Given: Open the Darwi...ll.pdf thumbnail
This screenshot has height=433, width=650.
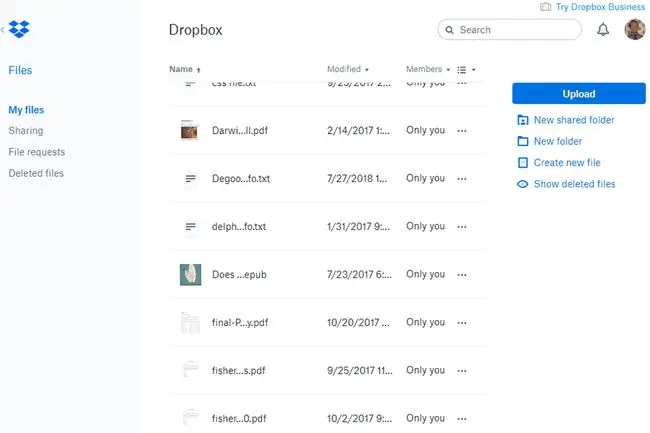Looking at the screenshot, I should [x=190, y=130].
